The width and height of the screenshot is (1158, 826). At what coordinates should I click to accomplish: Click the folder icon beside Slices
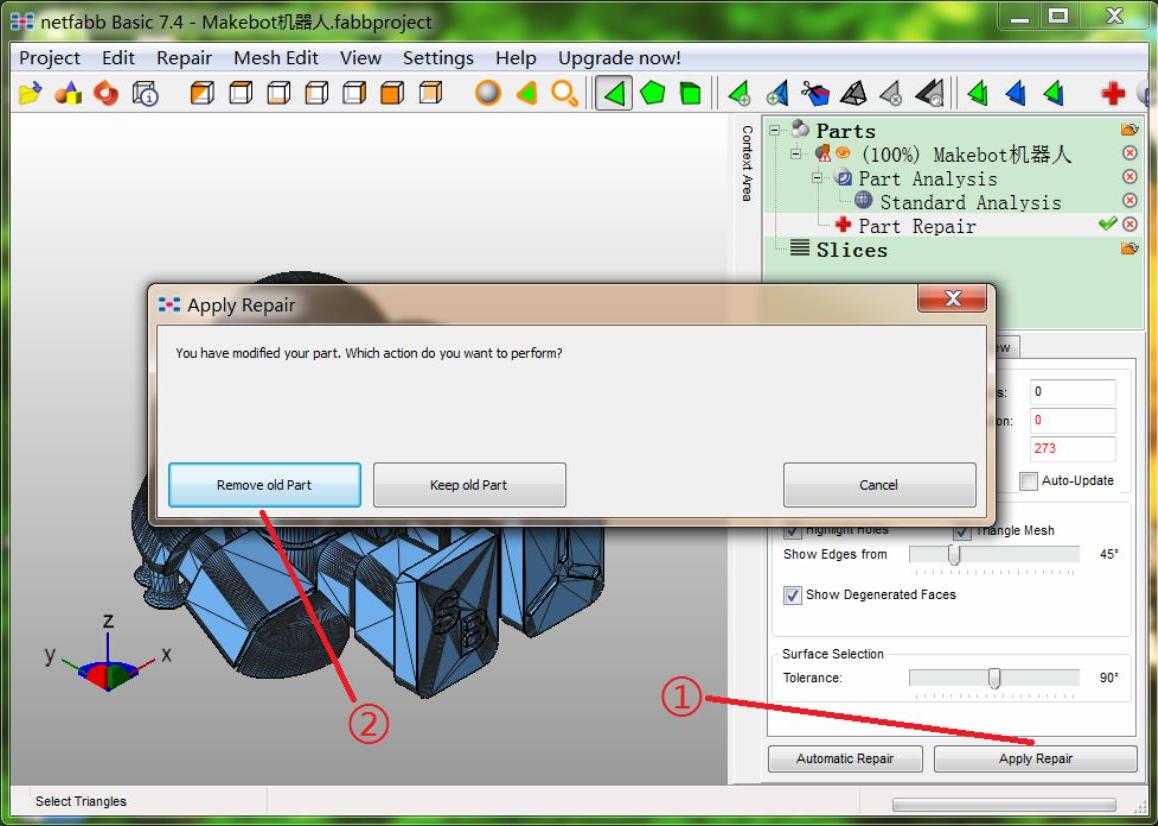(1129, 248)
